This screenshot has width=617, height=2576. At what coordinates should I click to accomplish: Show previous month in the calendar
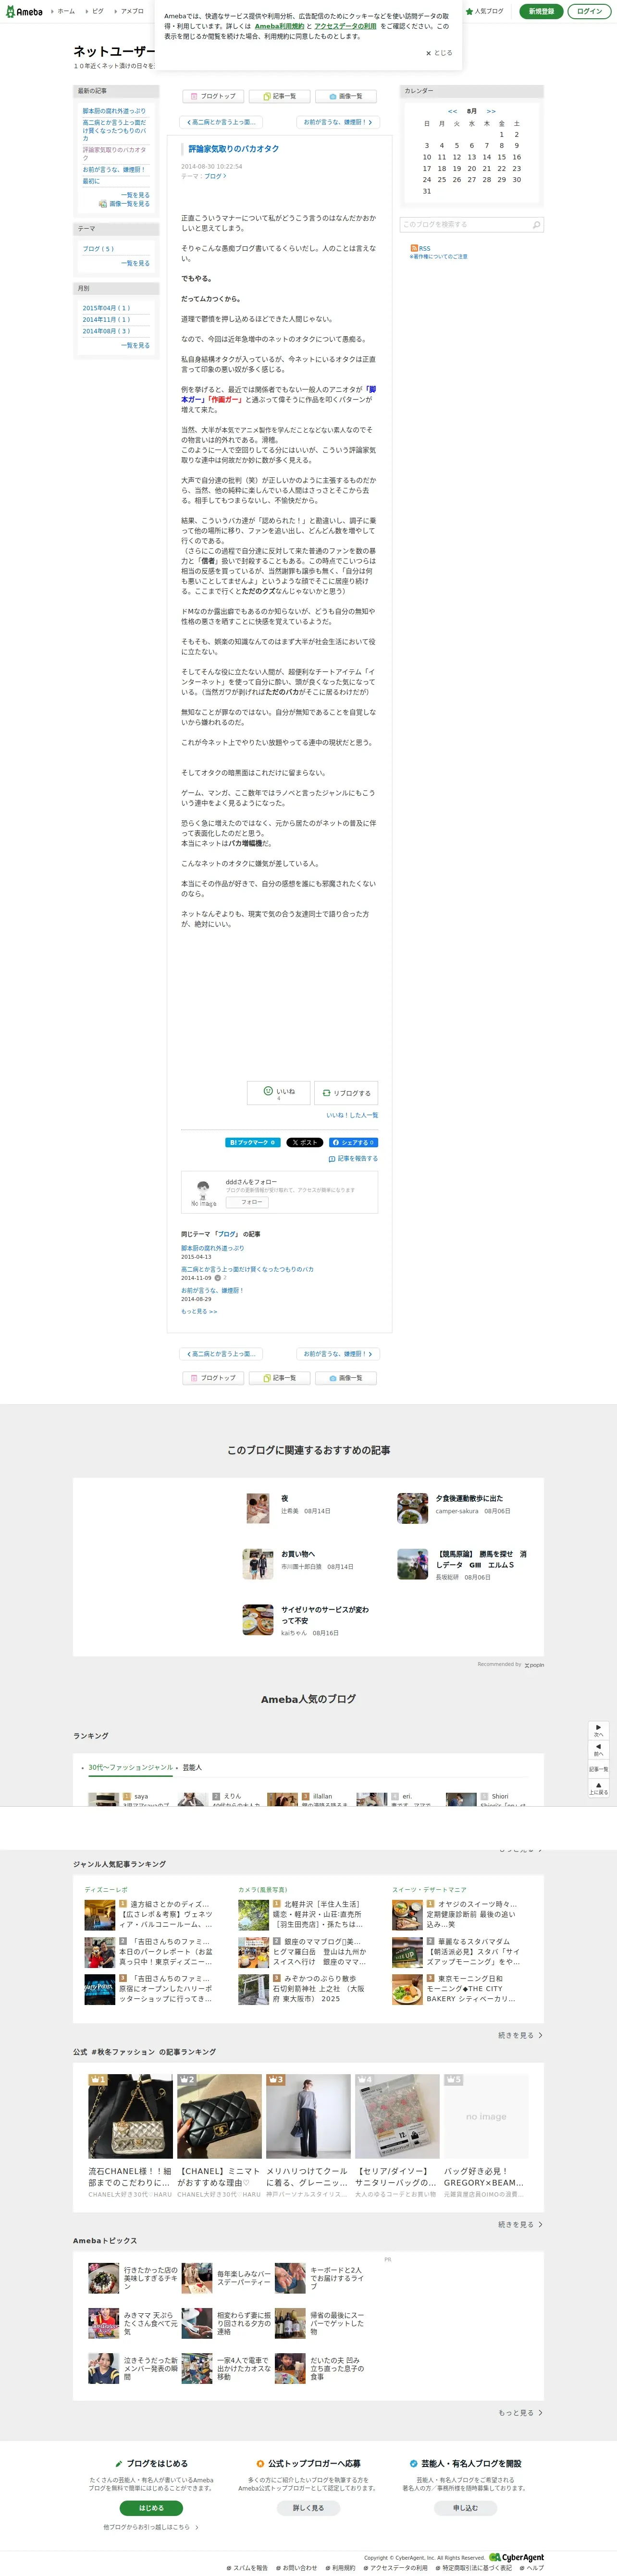coord(452,111)
